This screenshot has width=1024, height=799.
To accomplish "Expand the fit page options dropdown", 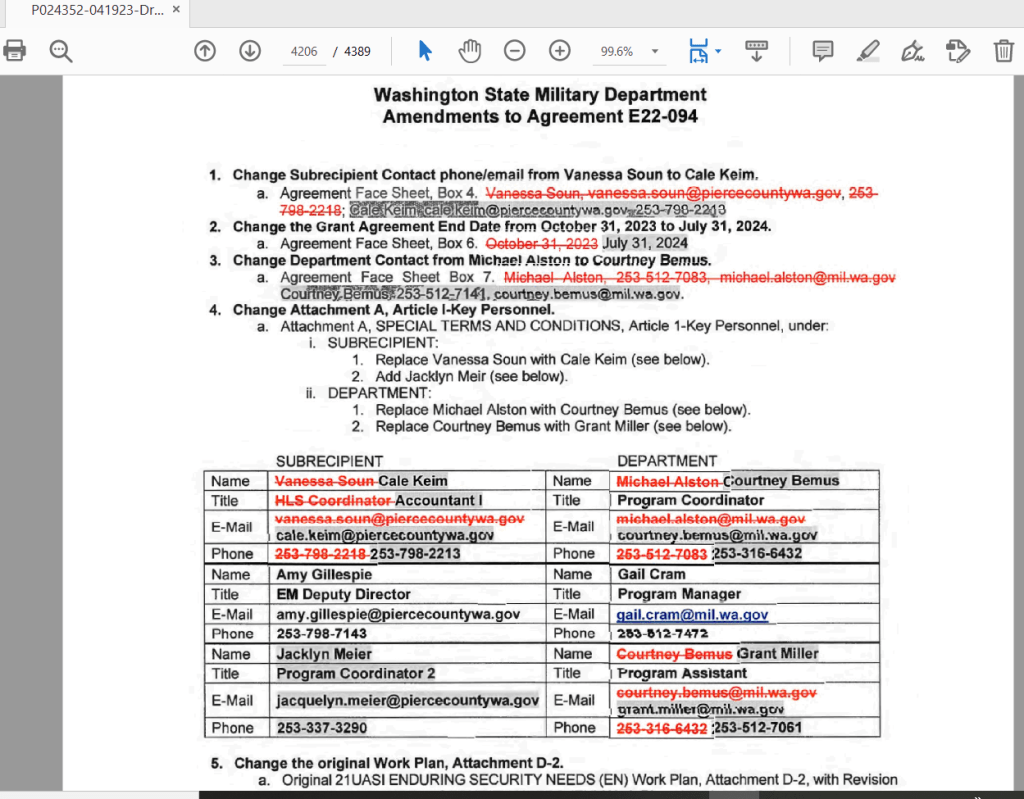I will [x=718, y=51].
